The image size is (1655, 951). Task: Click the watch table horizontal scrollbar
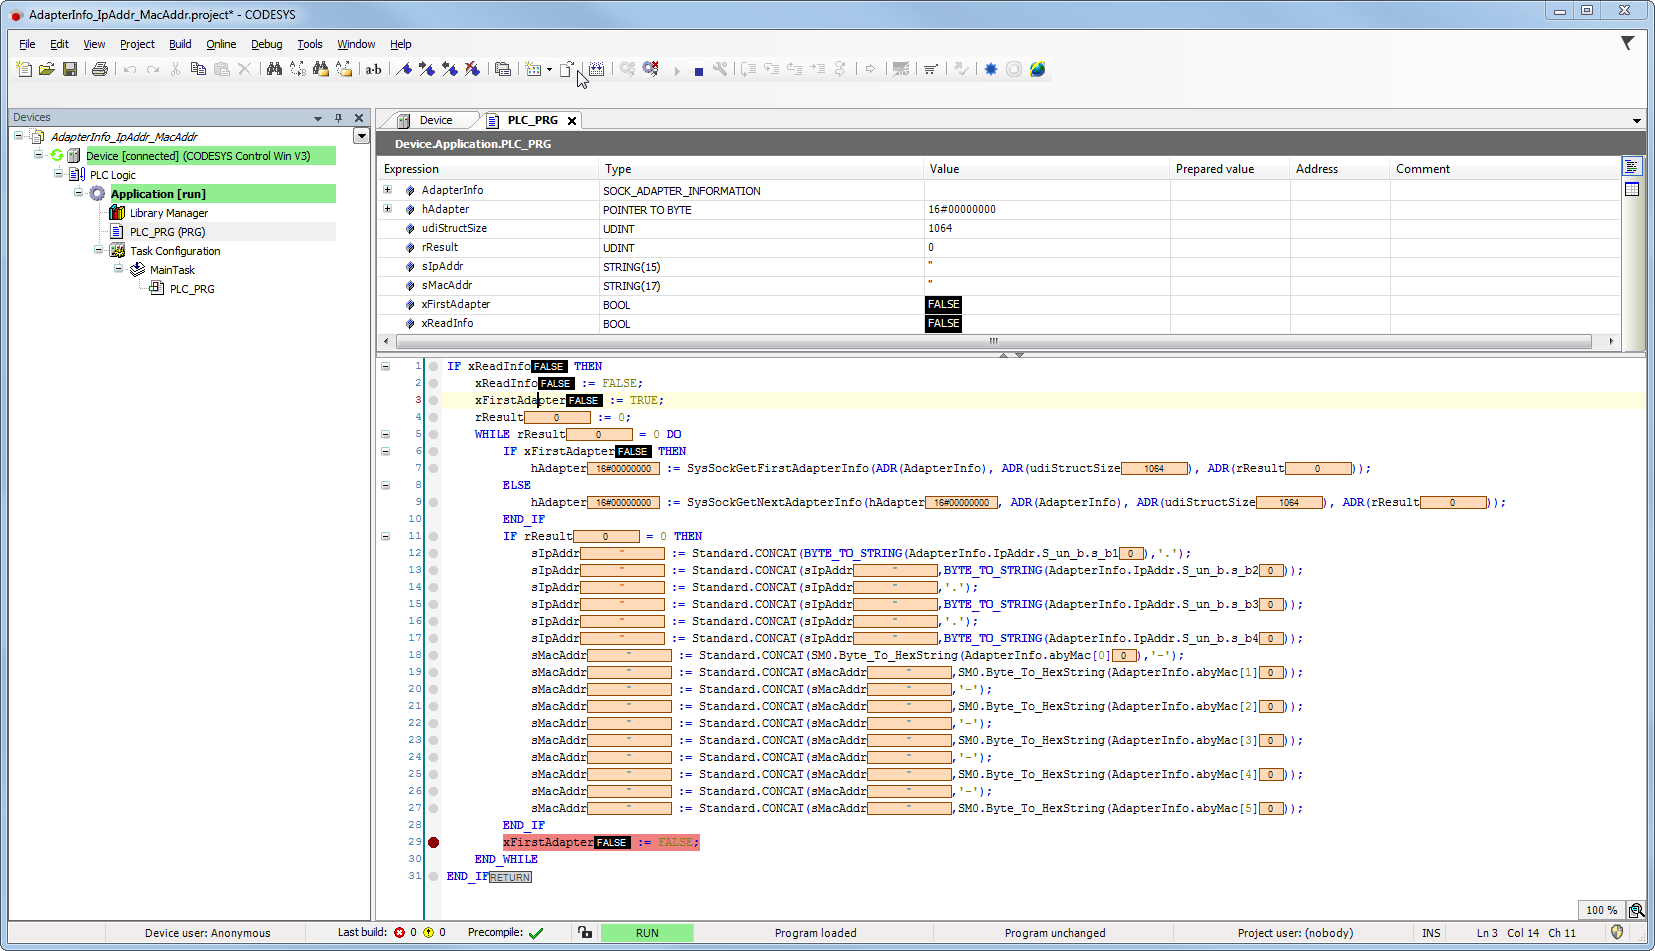993,342
